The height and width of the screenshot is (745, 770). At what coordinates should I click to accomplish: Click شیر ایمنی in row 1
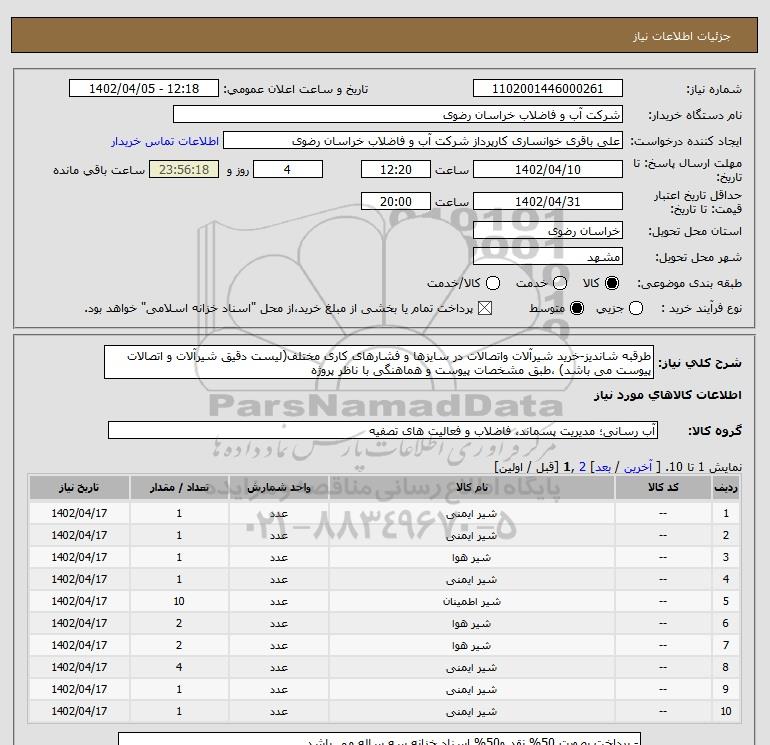tap(471, 514)
